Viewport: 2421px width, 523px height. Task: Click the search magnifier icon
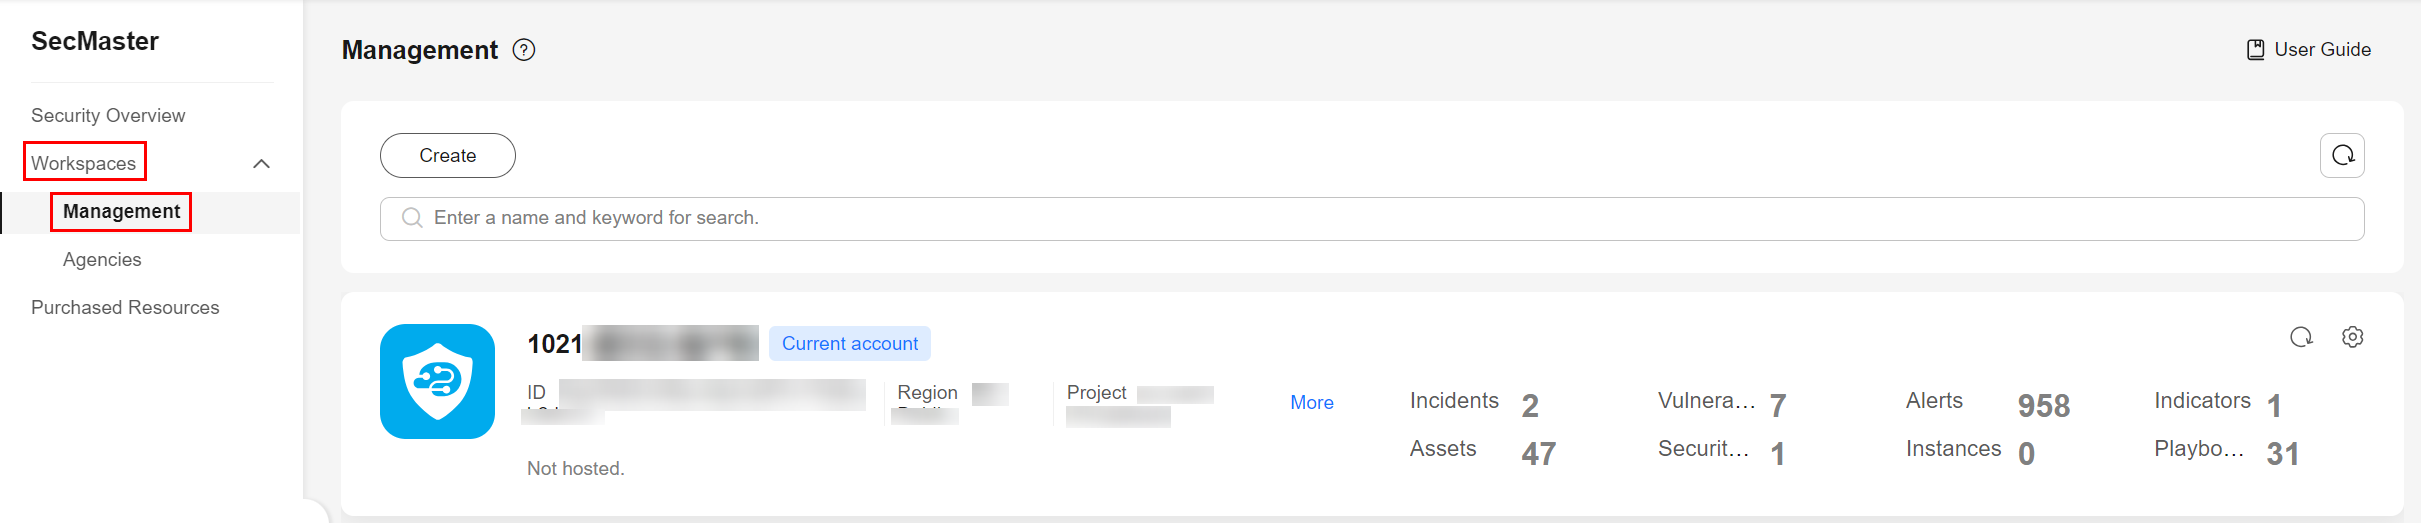pos(412,218)
